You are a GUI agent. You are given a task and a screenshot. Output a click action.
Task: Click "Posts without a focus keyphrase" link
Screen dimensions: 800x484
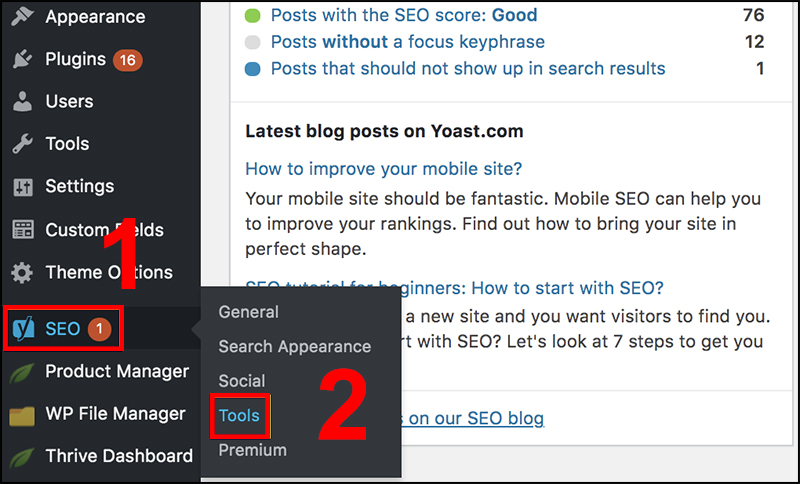click(408, 42)
